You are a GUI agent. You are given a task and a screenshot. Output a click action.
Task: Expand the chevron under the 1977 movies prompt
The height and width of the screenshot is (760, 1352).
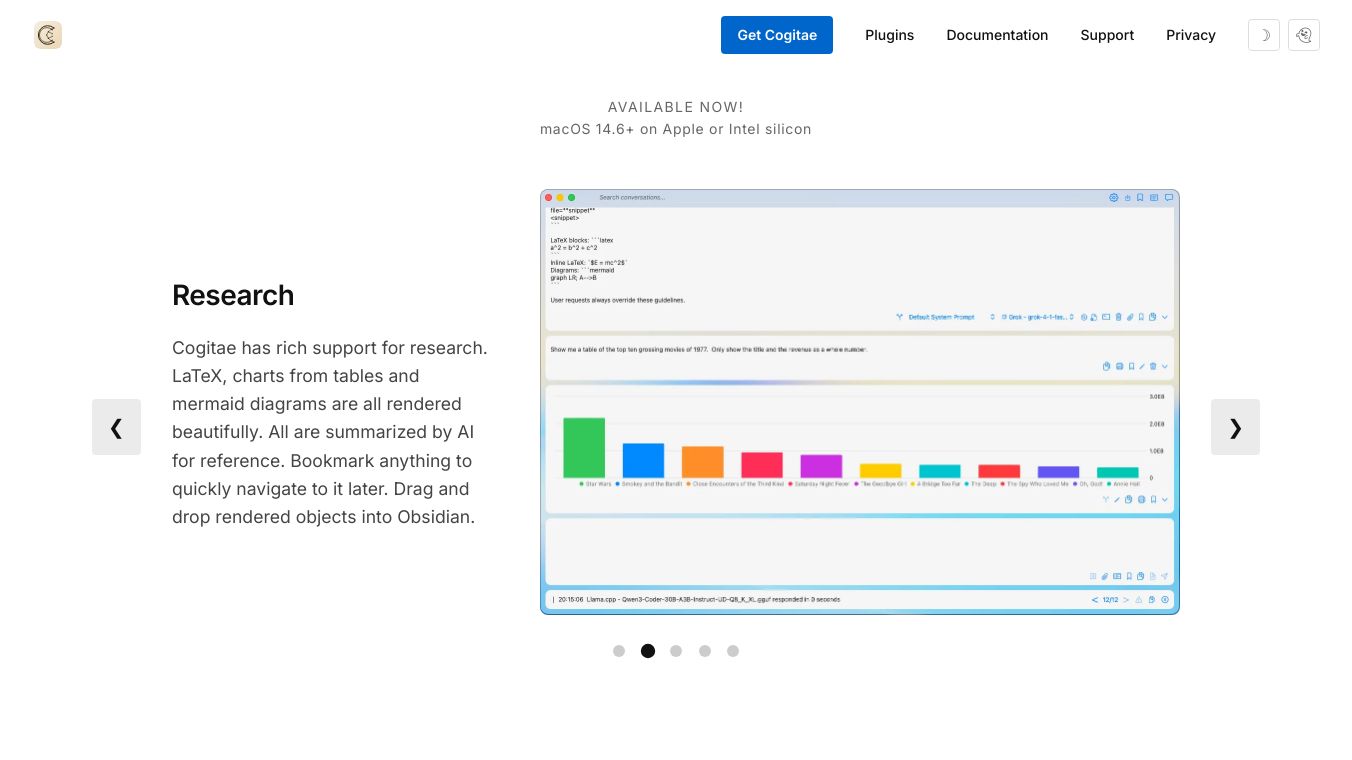pos(1165,367)
